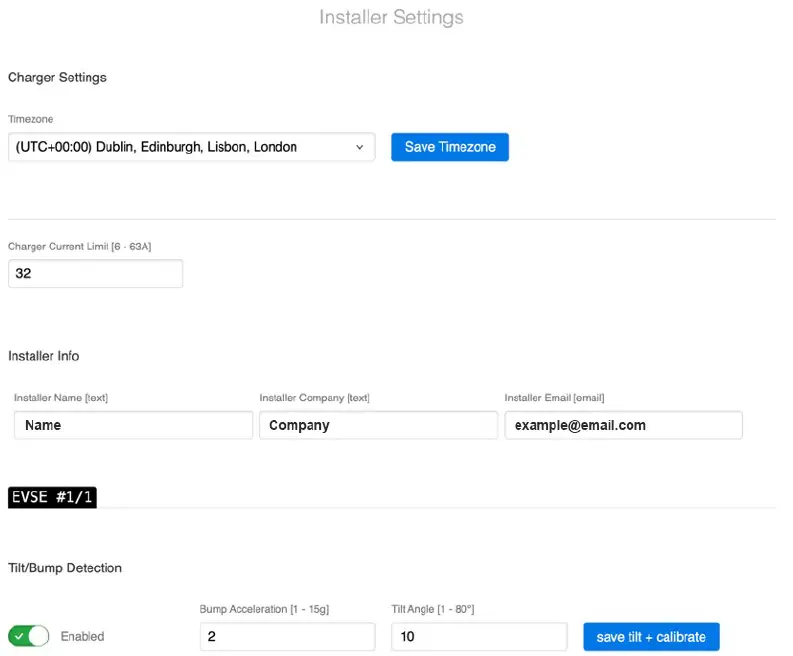Click the Installer Email [email] field label
This screenshot has height=656, width=793.
tap(554, 398)
